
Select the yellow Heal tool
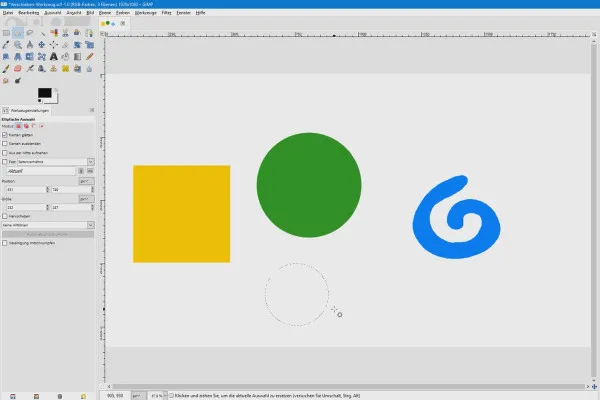coord(65,69)
